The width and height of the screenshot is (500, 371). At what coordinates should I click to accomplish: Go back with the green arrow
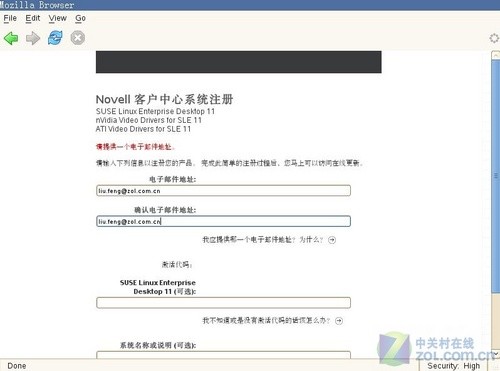coord(11,38)
